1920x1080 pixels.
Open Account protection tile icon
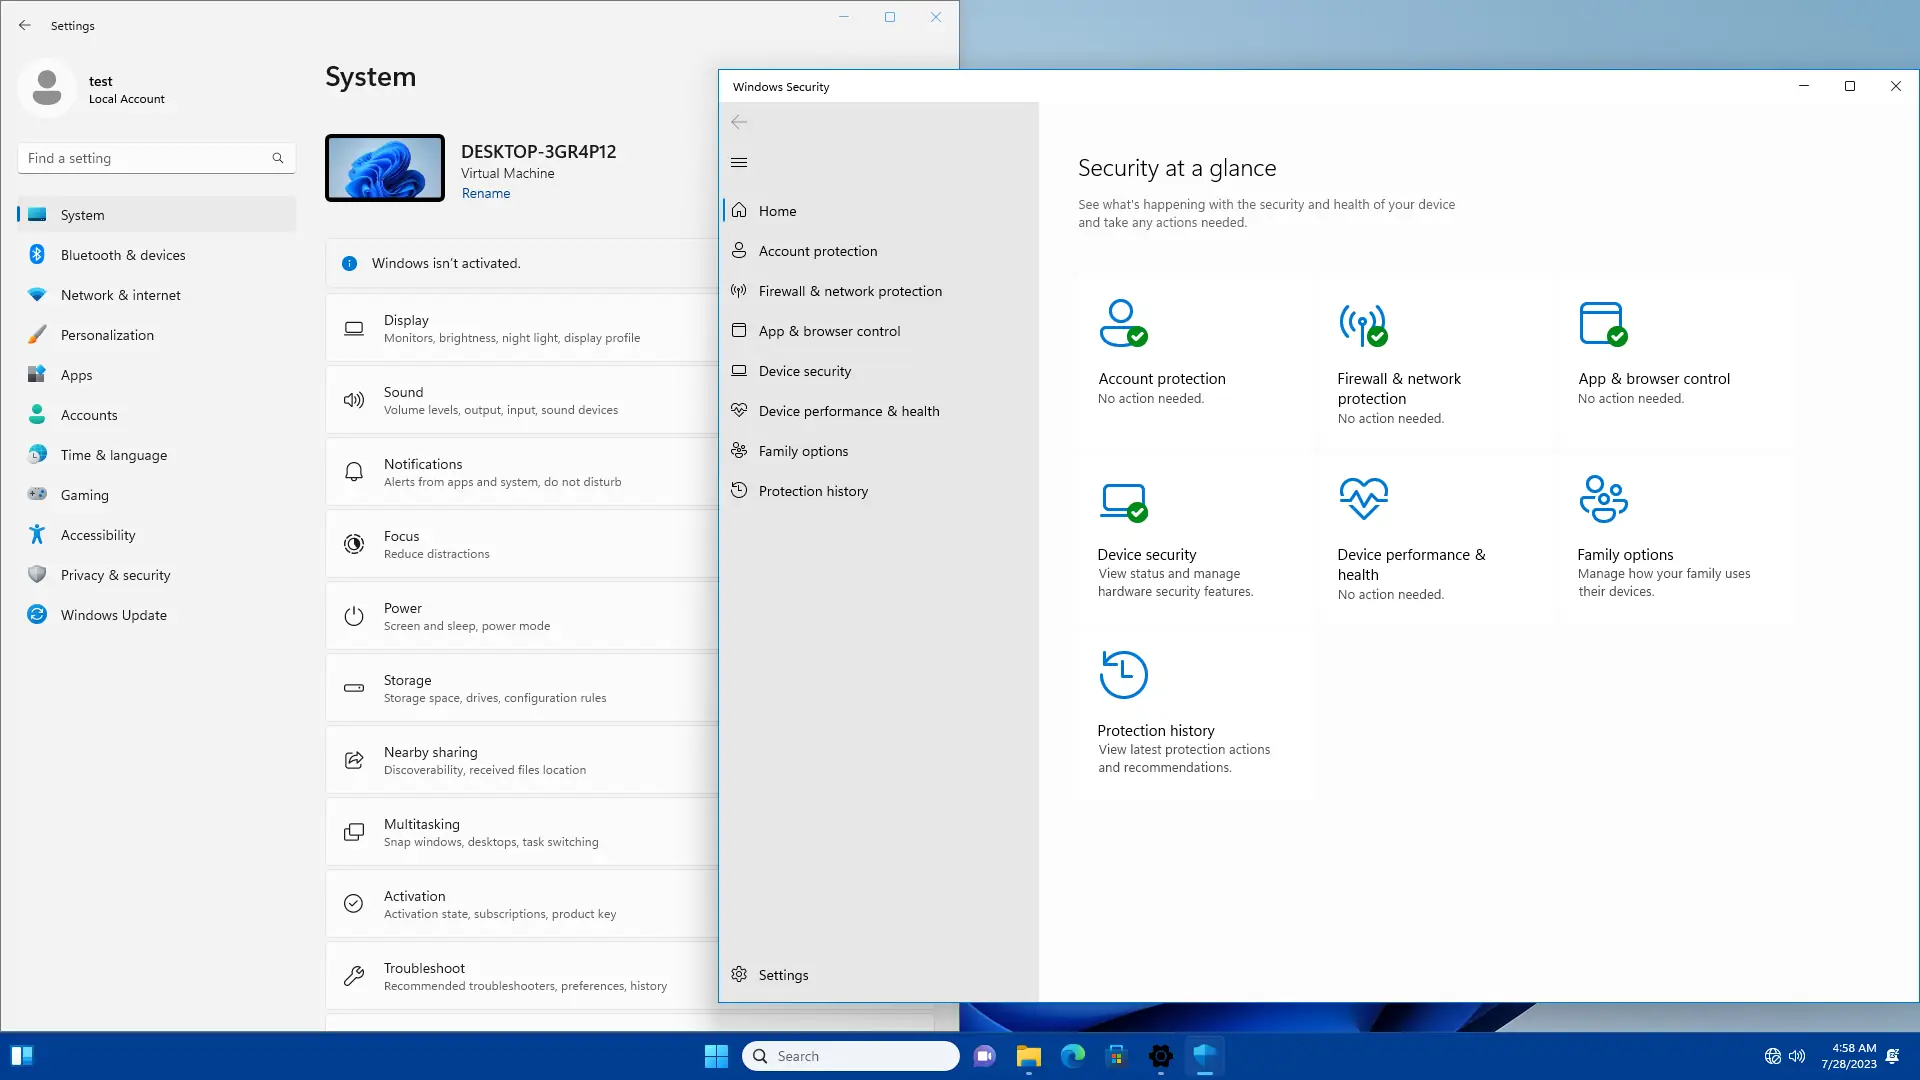tap(1122, 323)
